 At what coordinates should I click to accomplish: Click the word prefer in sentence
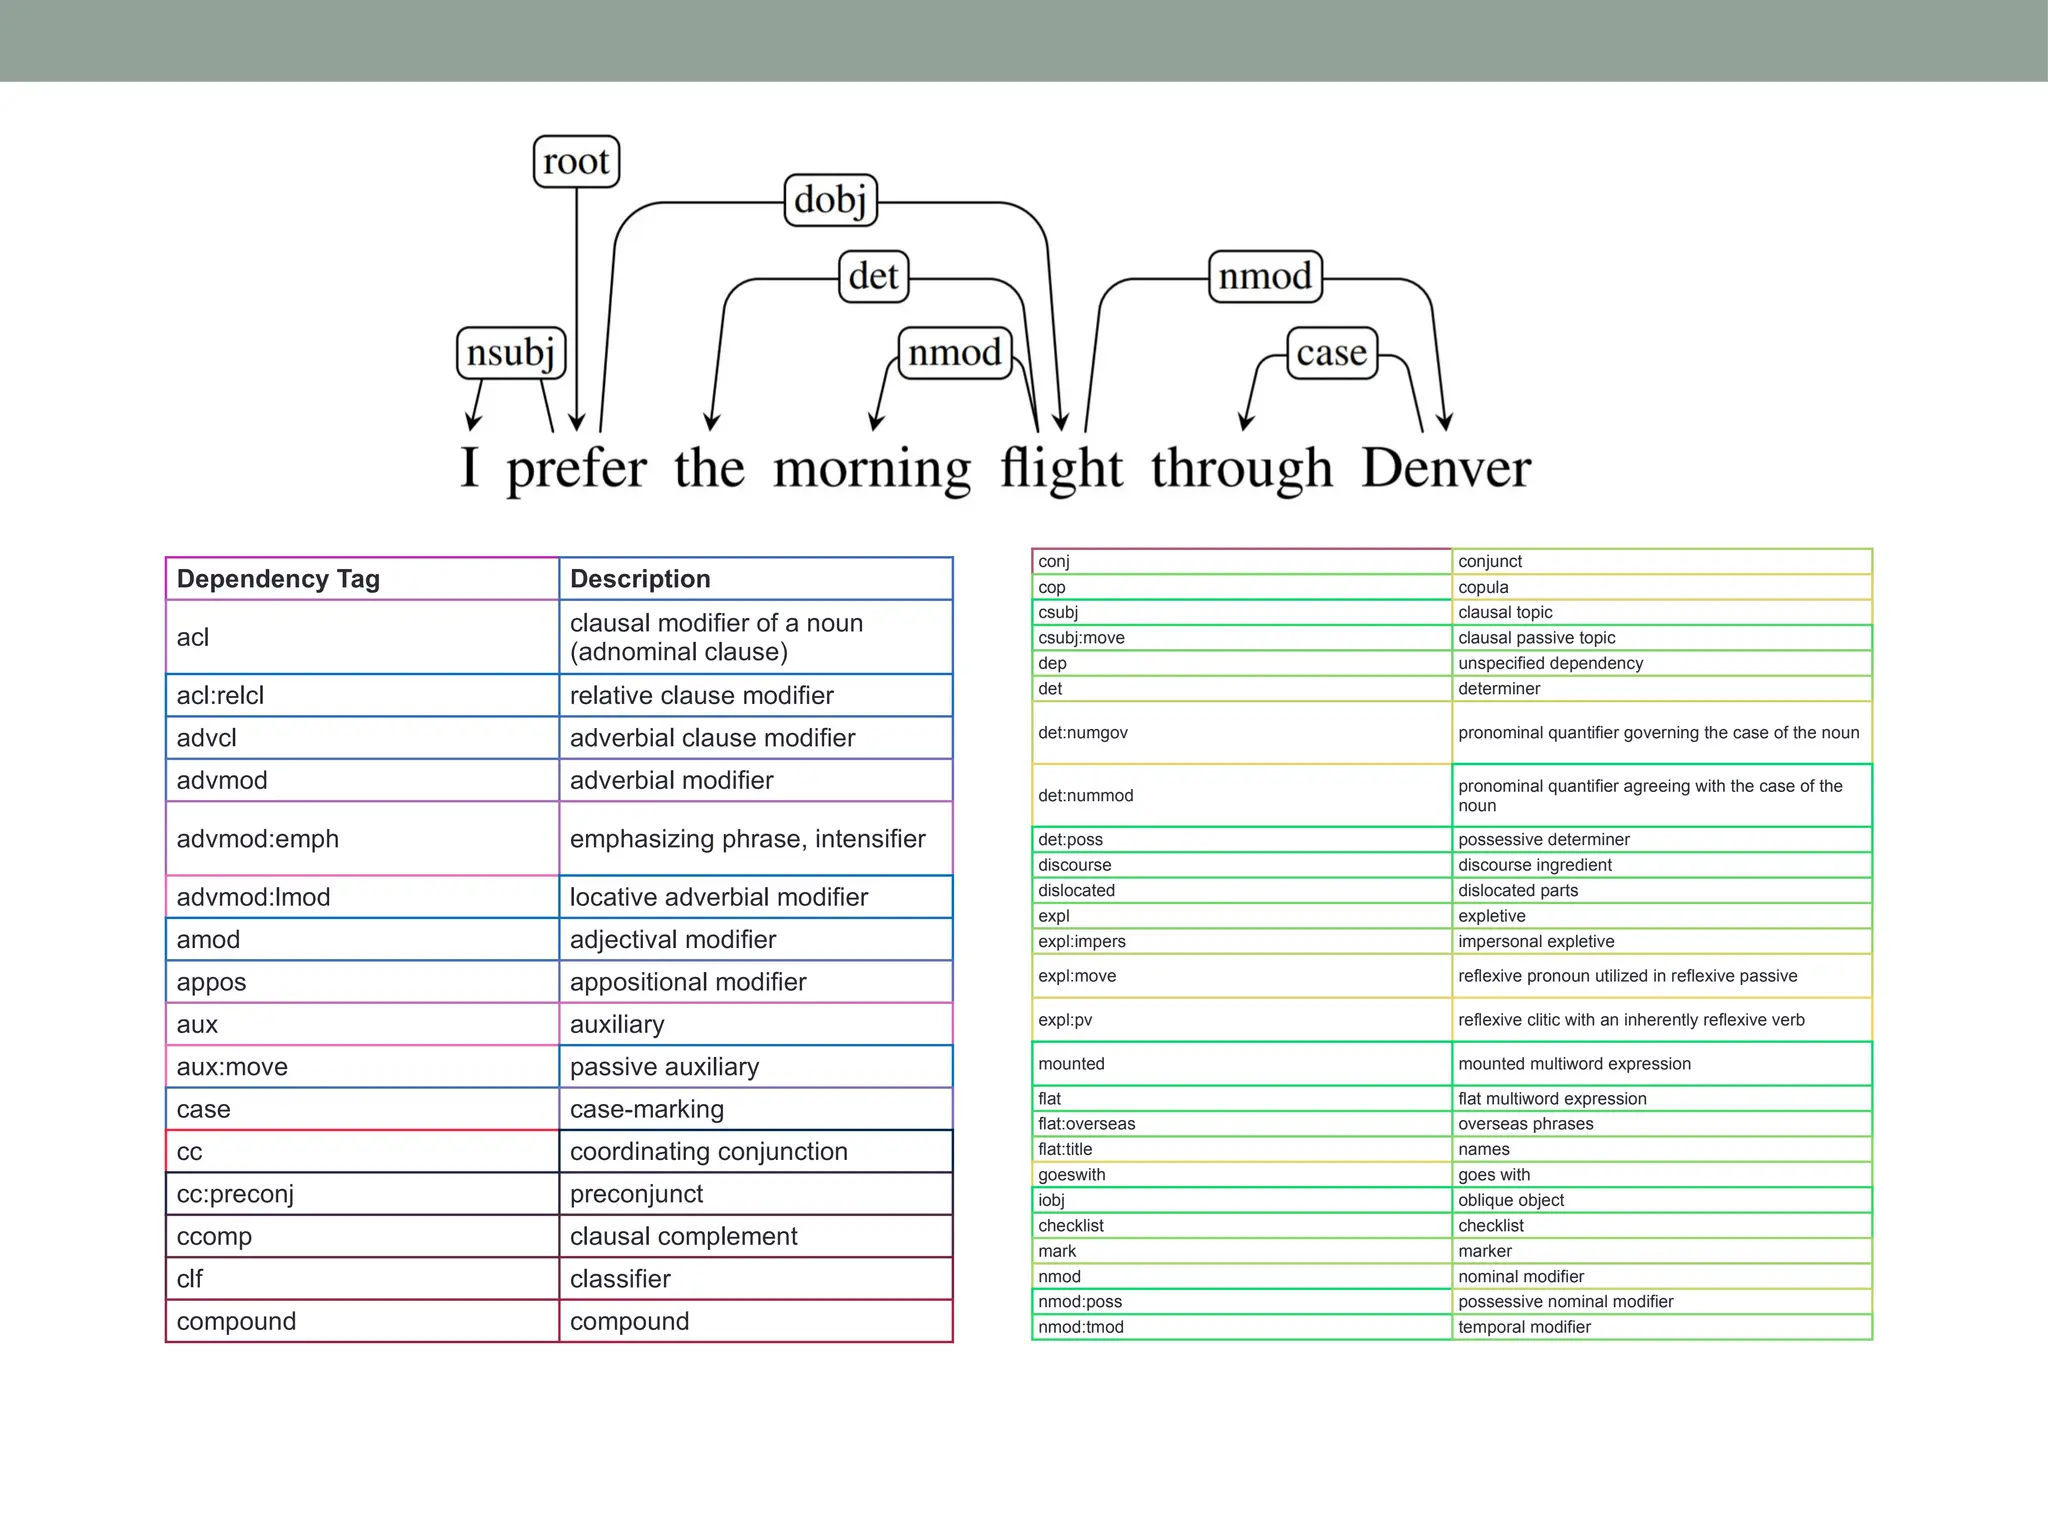[576, 470]
